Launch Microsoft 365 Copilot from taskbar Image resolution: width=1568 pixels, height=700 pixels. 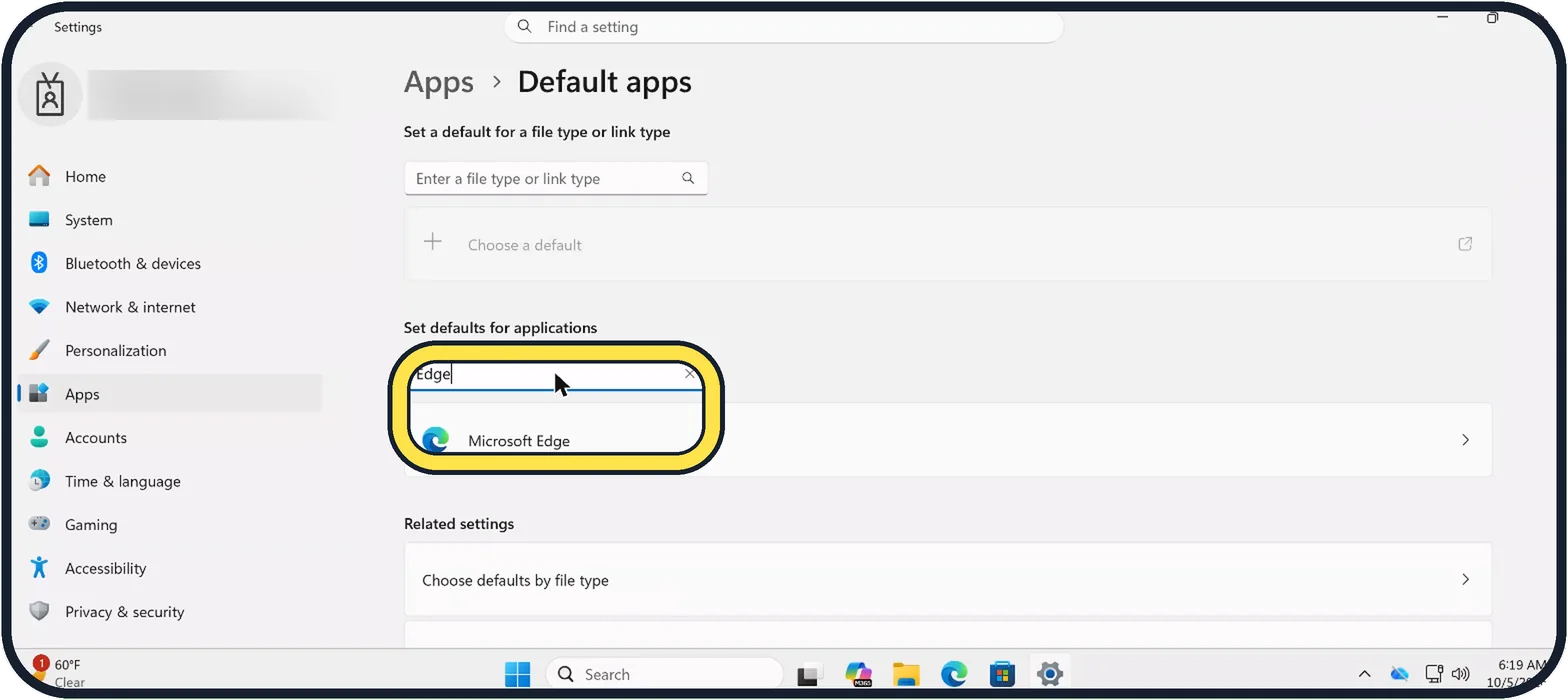(x=858, y=675)
